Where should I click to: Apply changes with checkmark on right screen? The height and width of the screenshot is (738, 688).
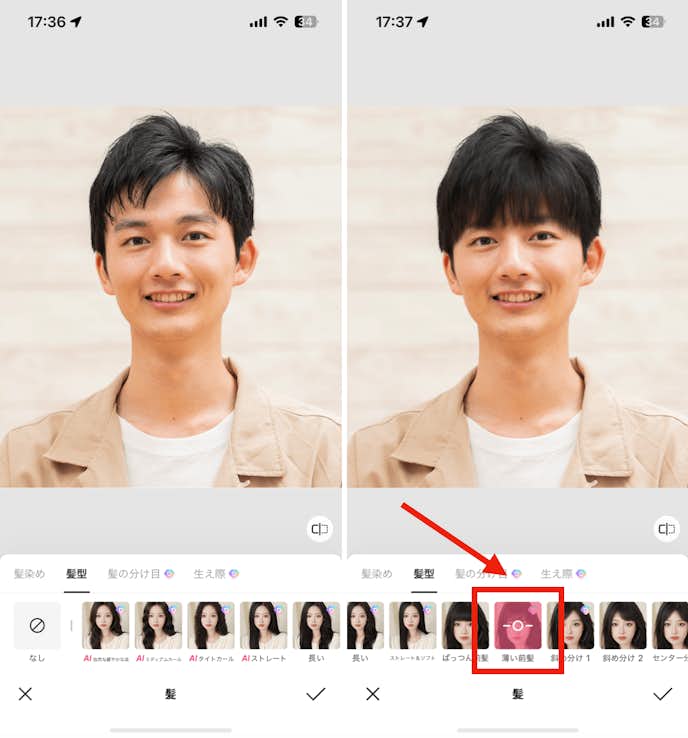click(x=662, y=693)
